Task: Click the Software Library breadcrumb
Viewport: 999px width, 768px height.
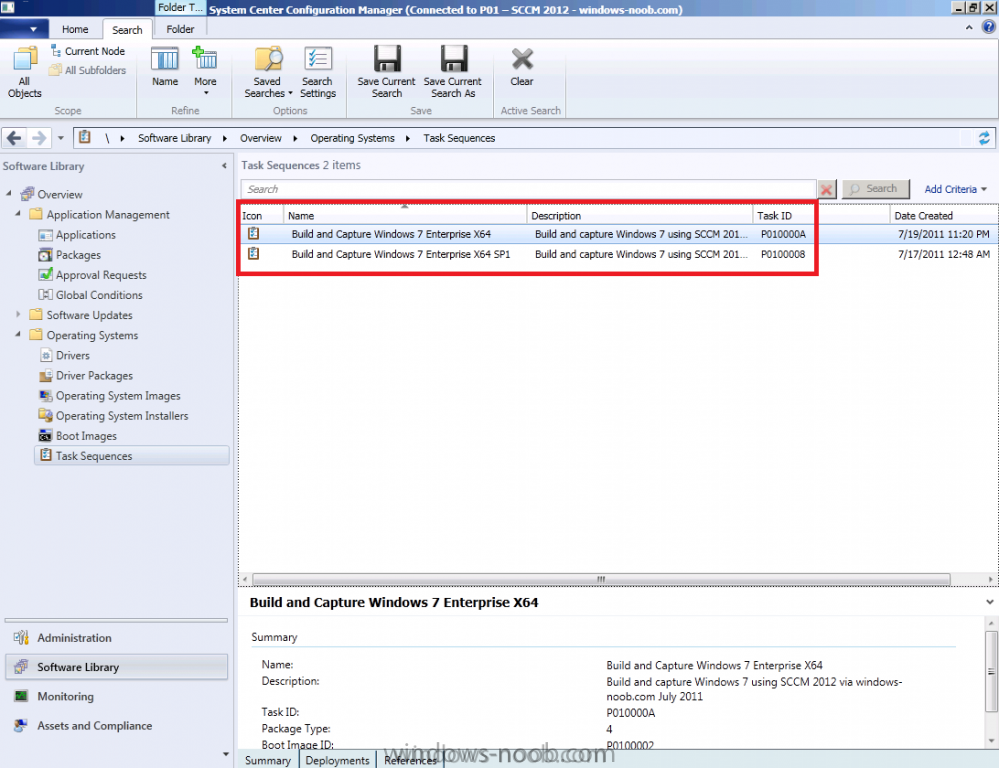Action: coord(175,138)
